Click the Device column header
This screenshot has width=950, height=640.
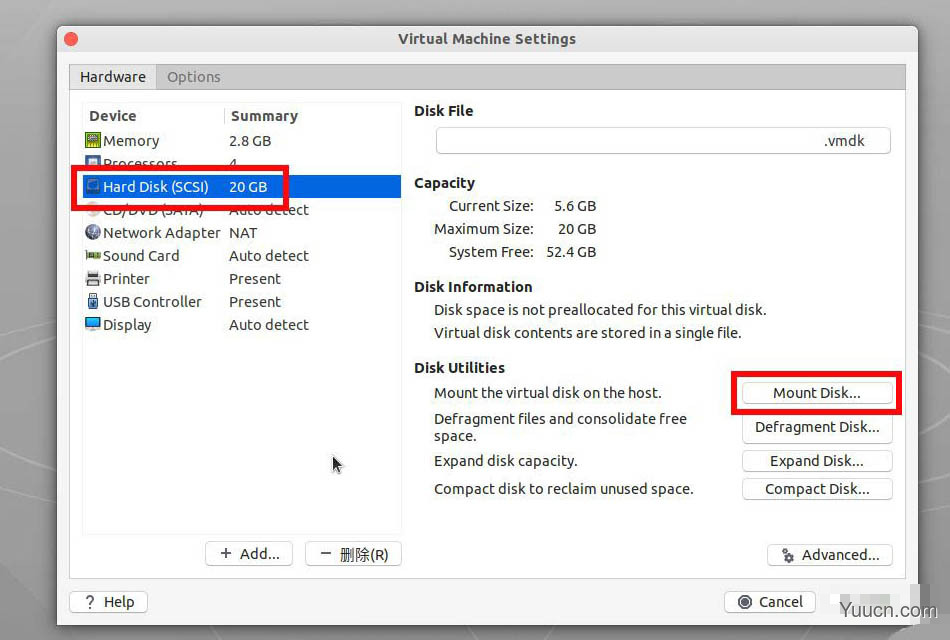point(113,116)
